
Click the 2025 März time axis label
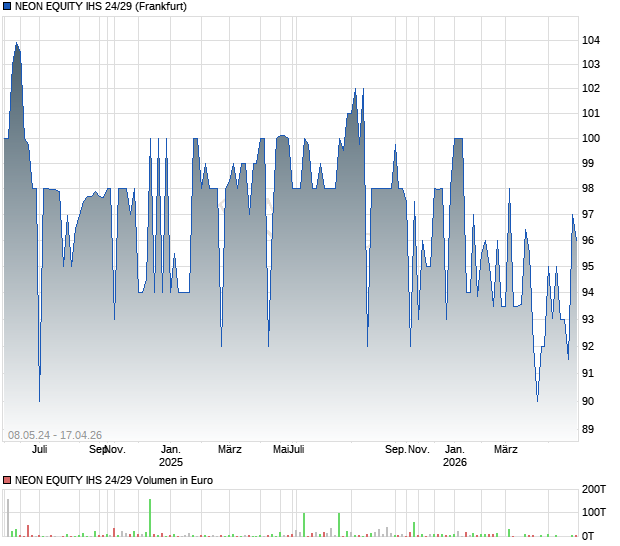[x=230, y=450]
